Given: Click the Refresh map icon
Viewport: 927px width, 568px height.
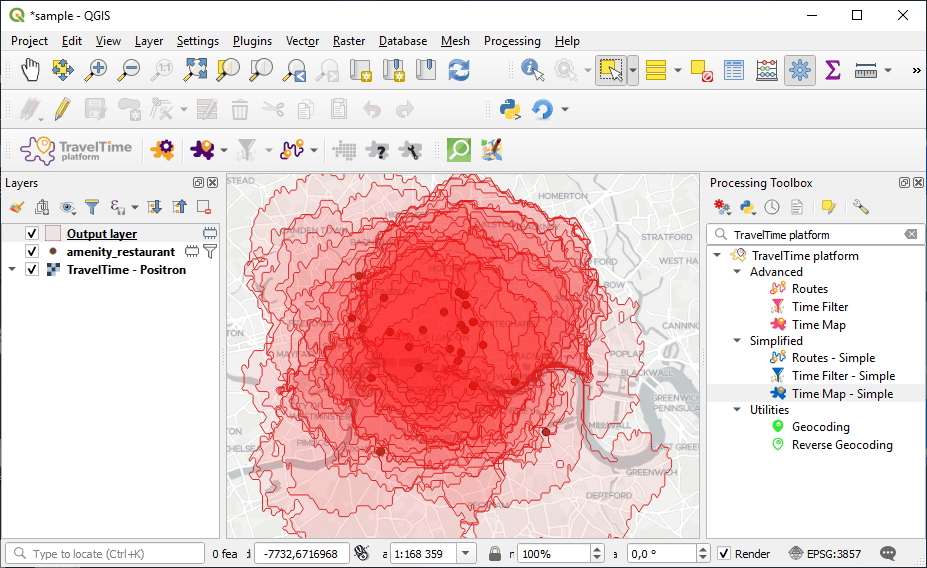Looking at the screenshot, I should [x=459, y=70].
